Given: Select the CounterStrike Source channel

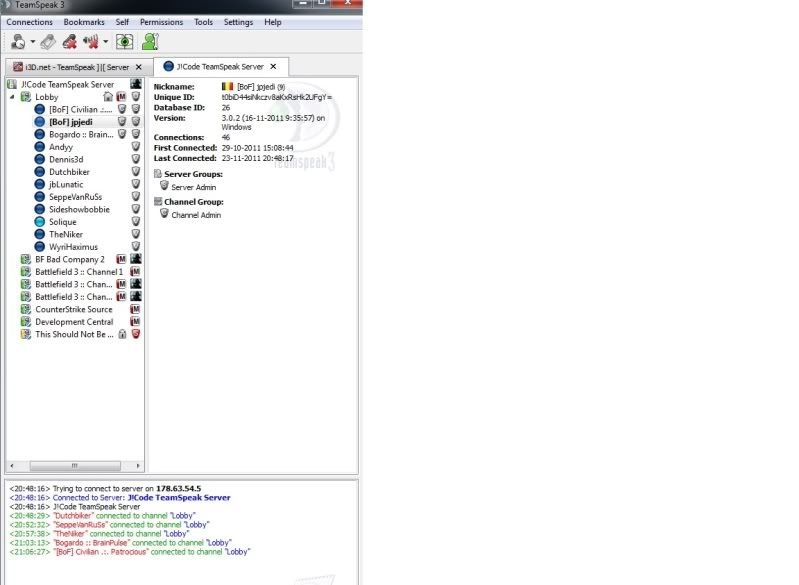Looking at the screenshot, I should [x=73, y=309].
